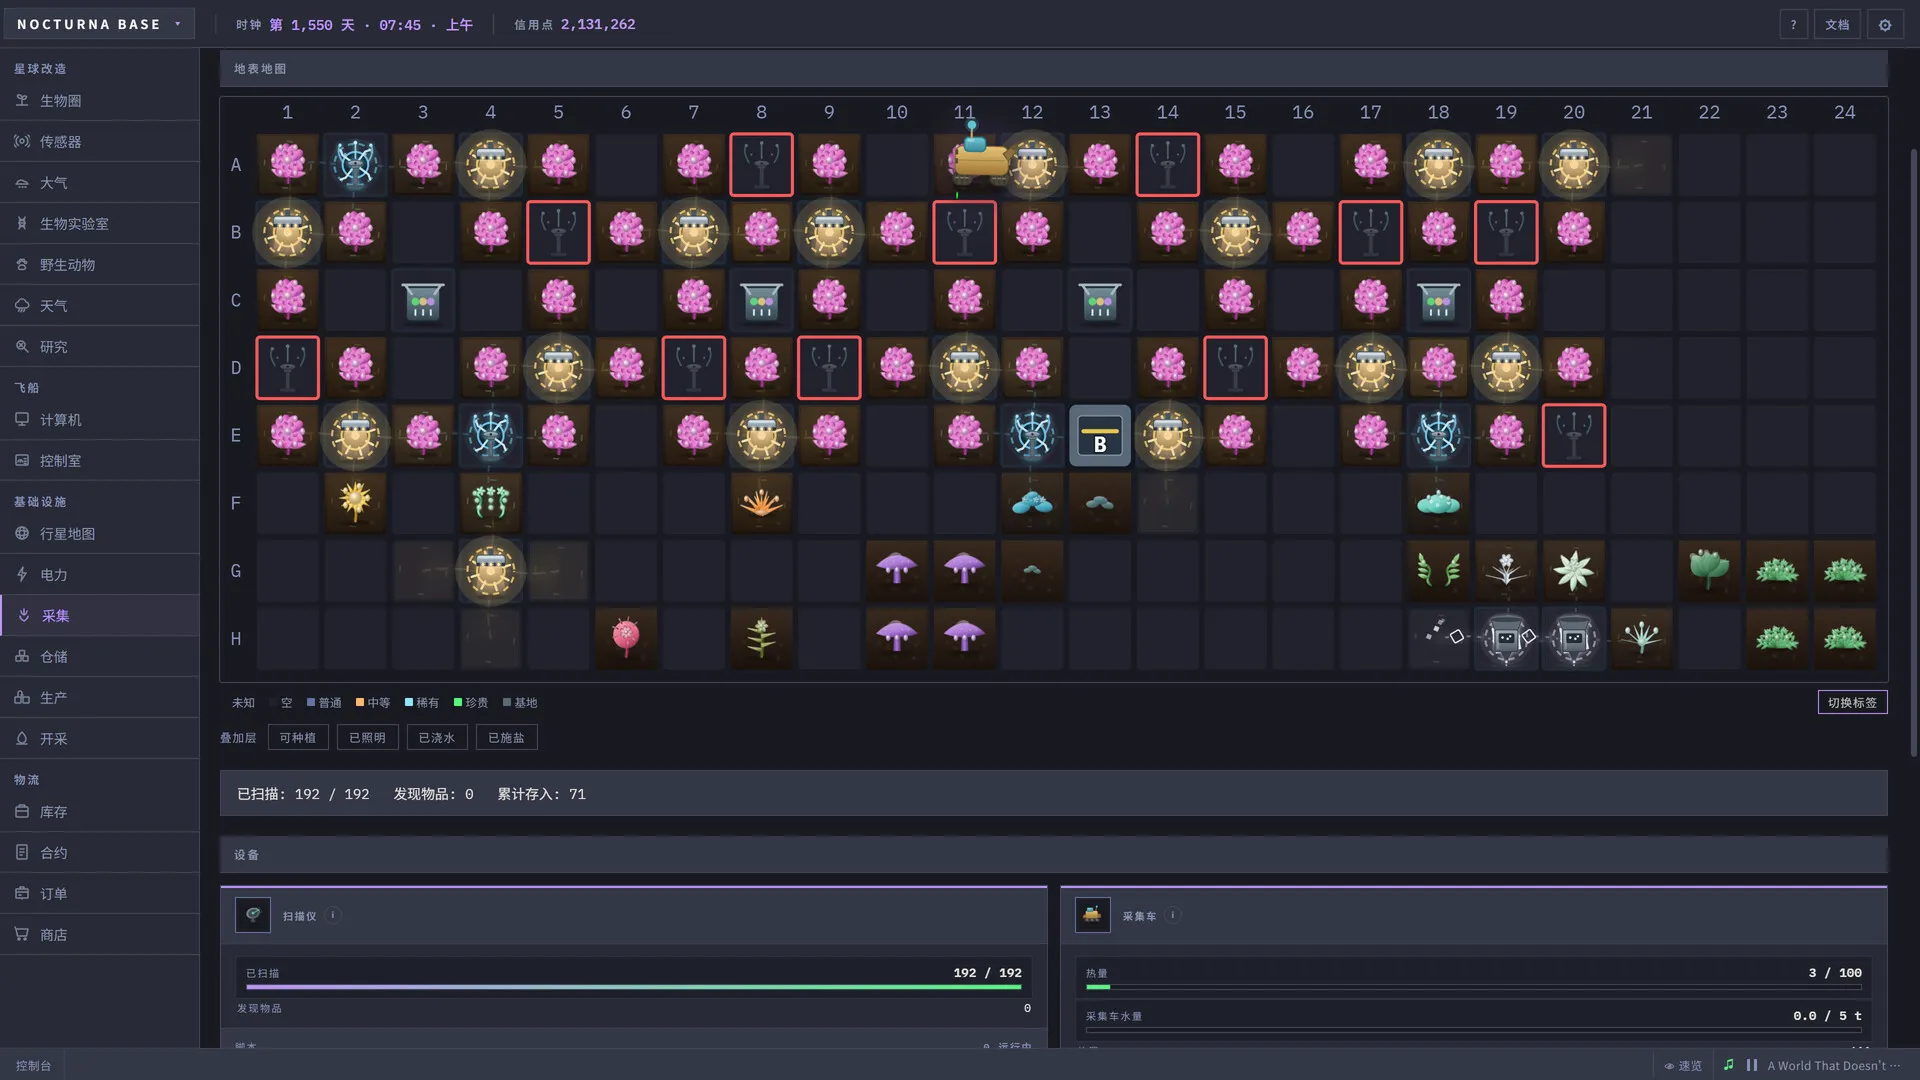Image resolution: width=1920 pixels, height=1080 pixels.
Task: Click the 已扫描 progress bar
Action: pos(634,987)
